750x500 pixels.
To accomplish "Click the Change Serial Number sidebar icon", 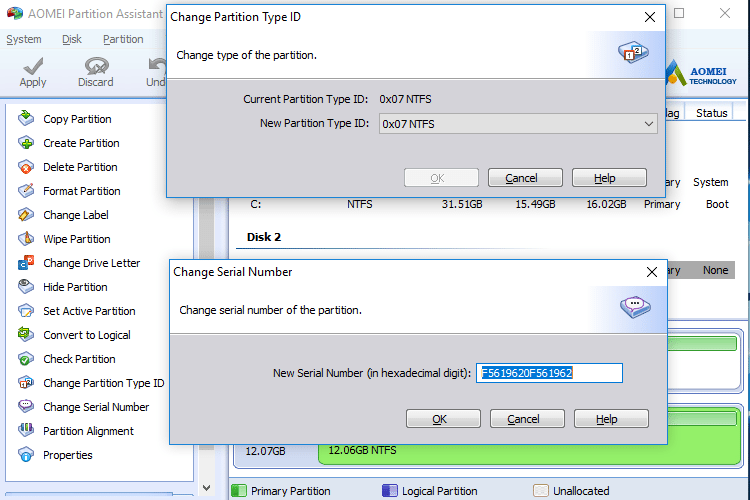I will (26, 406).
